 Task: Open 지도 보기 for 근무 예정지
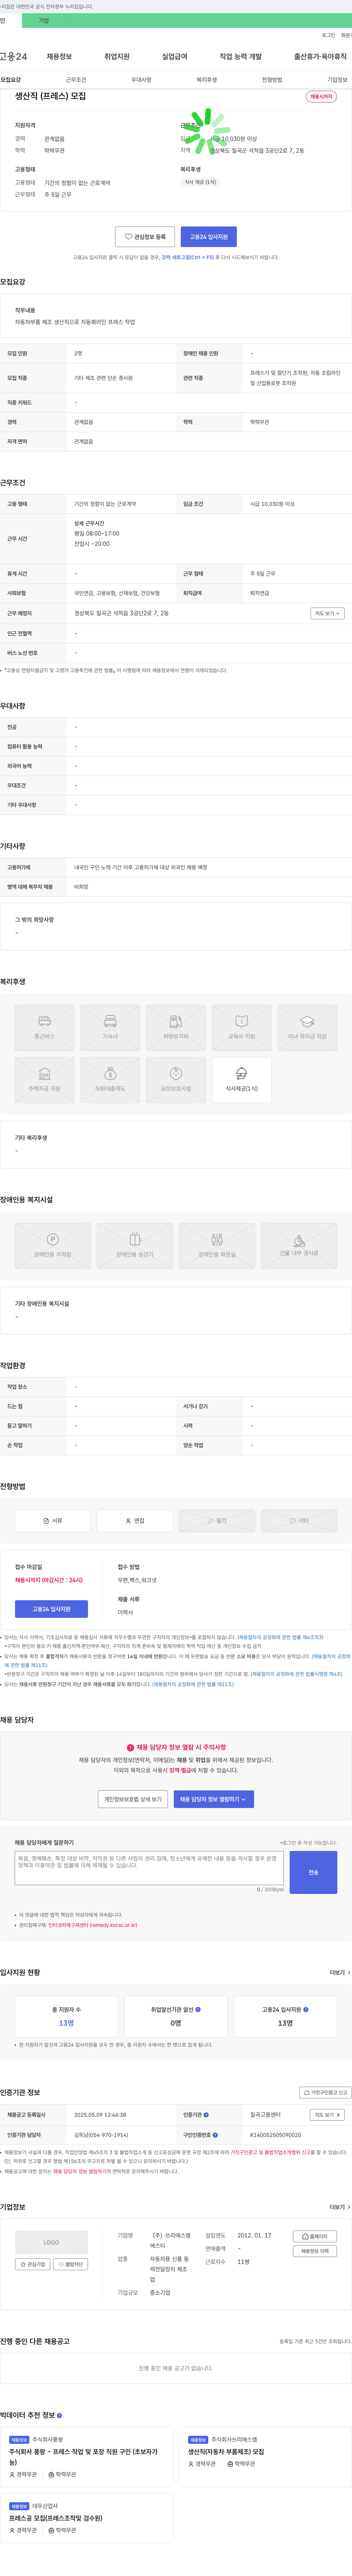pyautogui.click(x=327, y=613)
